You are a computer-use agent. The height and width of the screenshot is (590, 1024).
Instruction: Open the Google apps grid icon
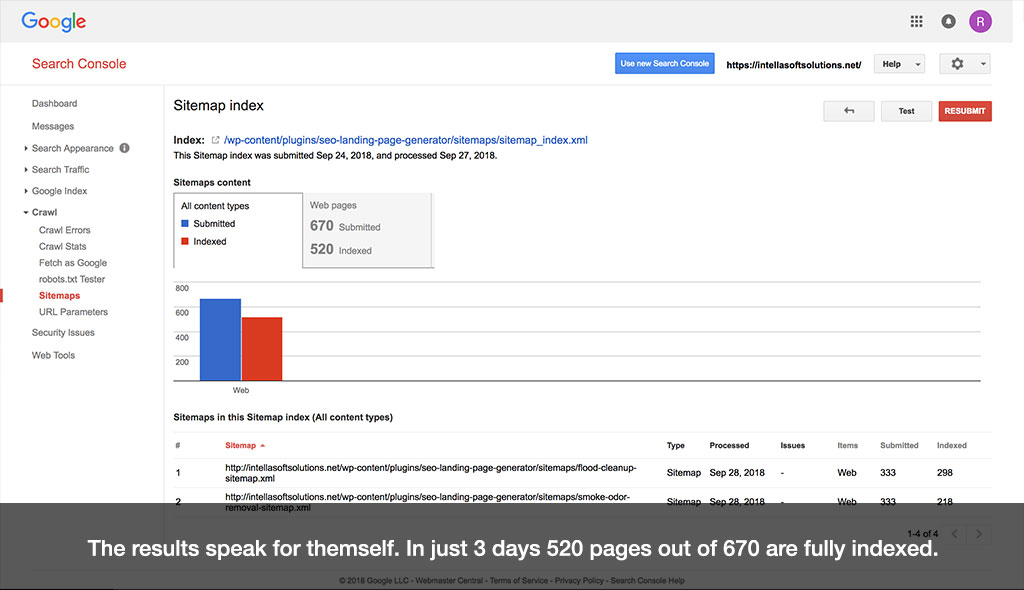point(916,20)
